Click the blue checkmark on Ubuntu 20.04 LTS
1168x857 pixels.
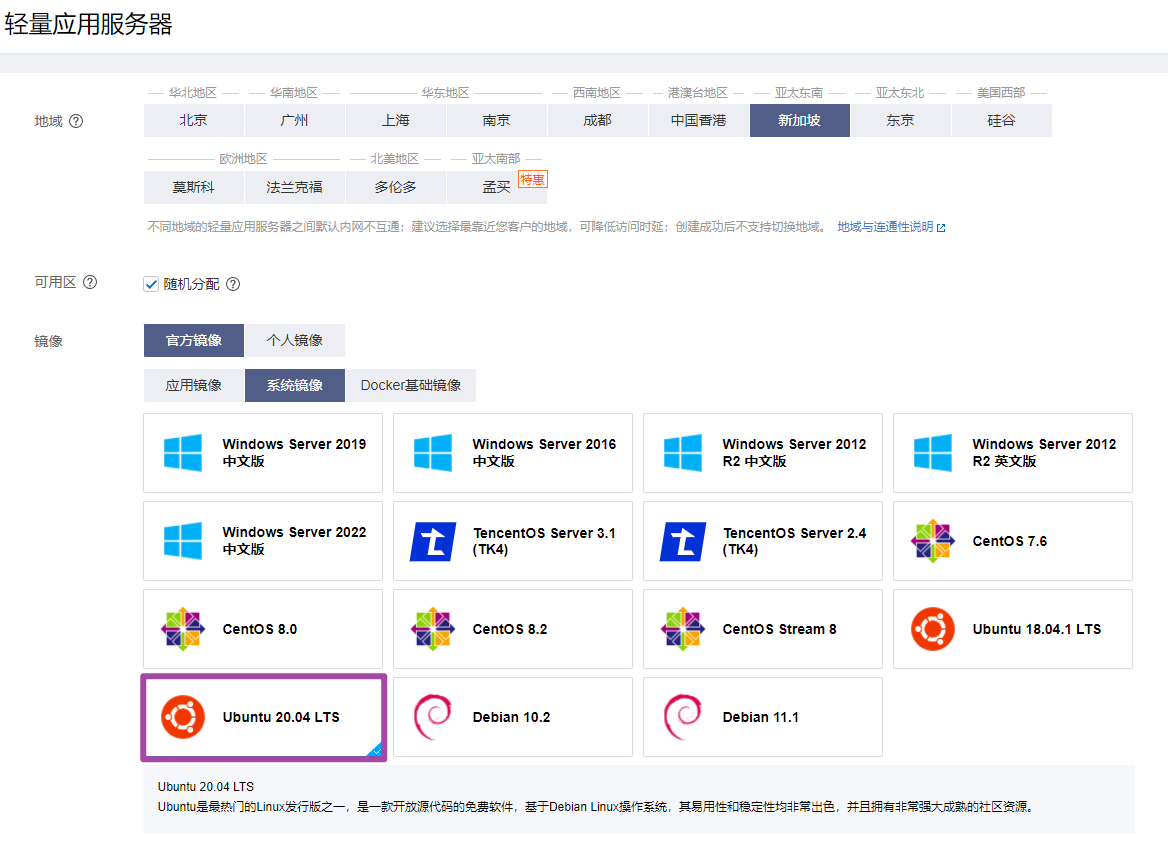click(377, 751)
